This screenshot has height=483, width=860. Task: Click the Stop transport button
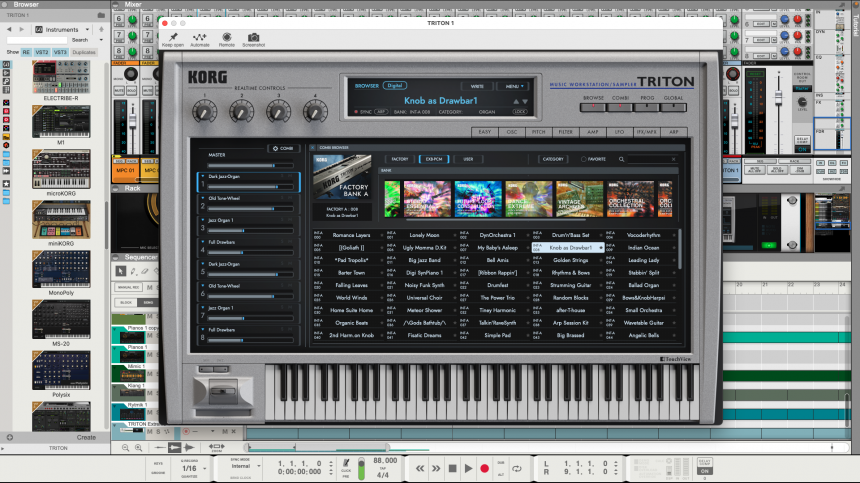[x=452, y=469]
